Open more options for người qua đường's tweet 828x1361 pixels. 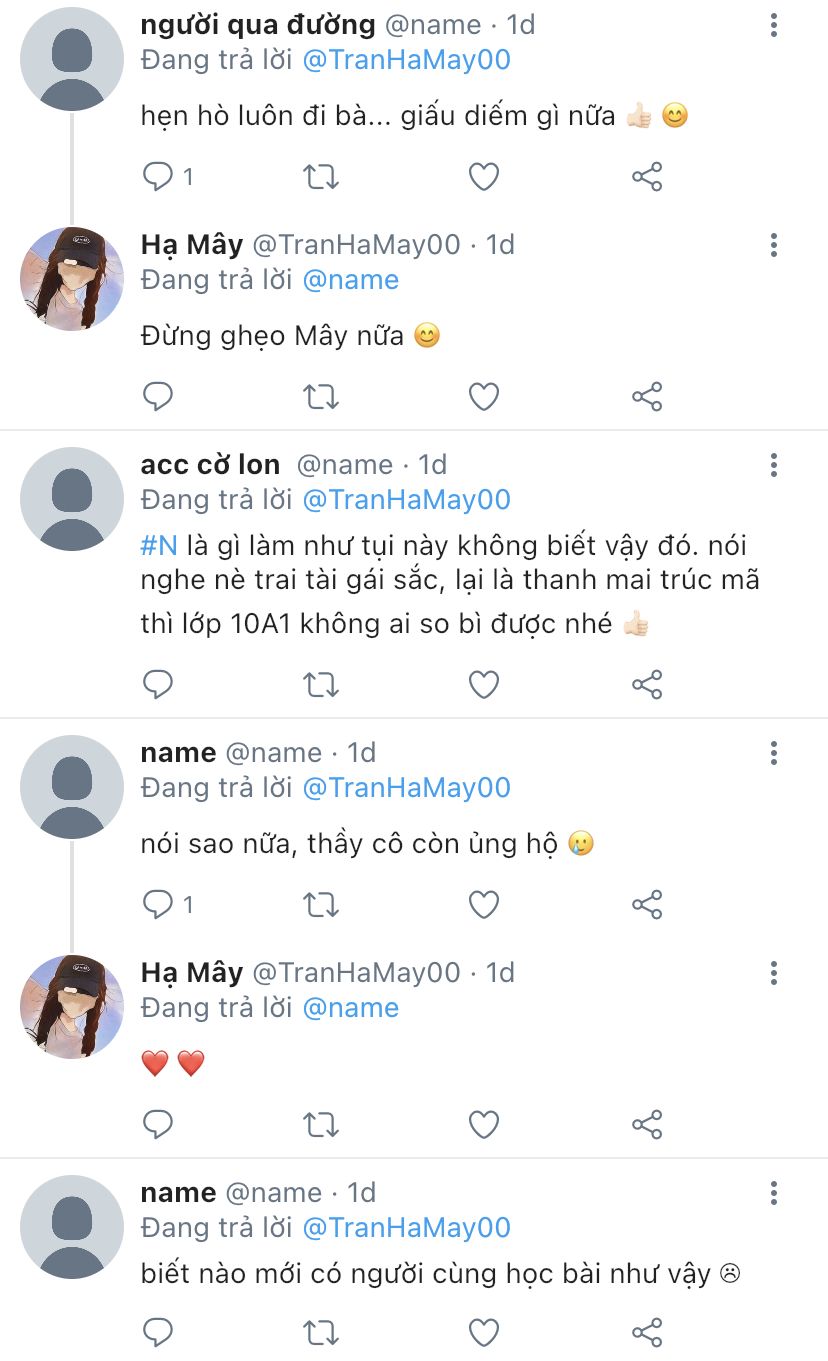tap(774, 25)
